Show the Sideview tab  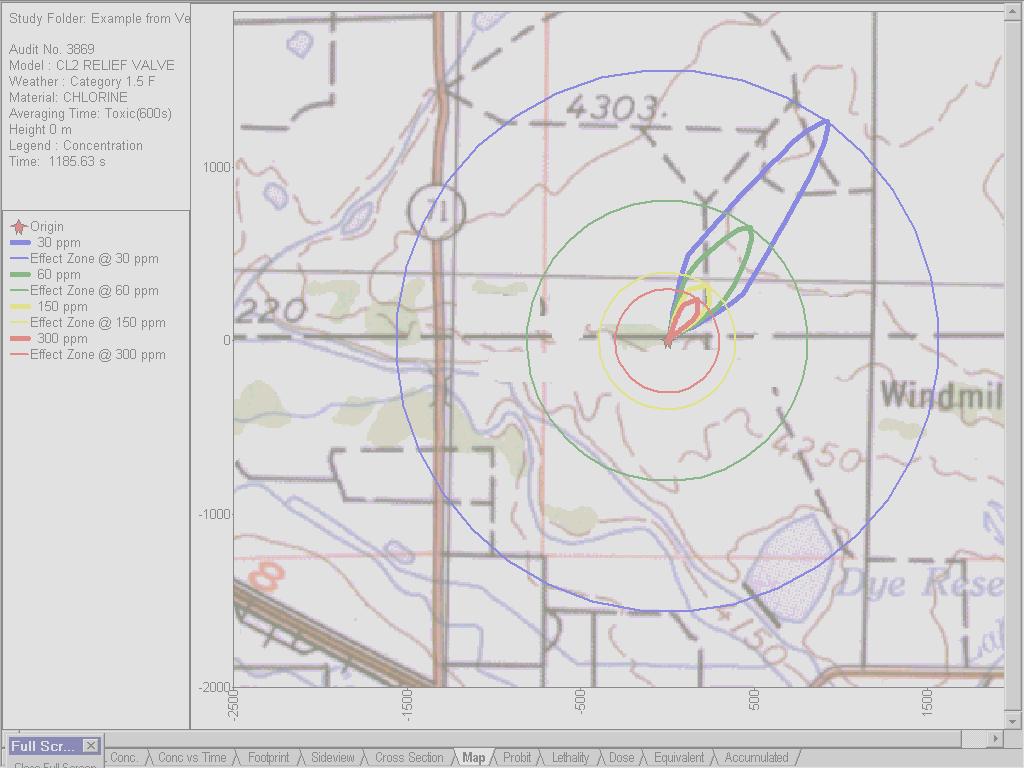332,758
